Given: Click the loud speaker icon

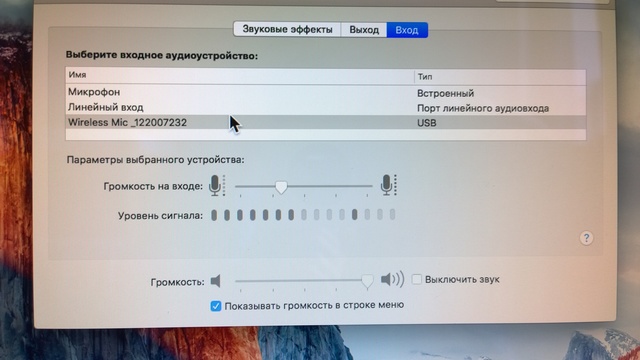Looking at the screenshot, I should click(392, 280).
